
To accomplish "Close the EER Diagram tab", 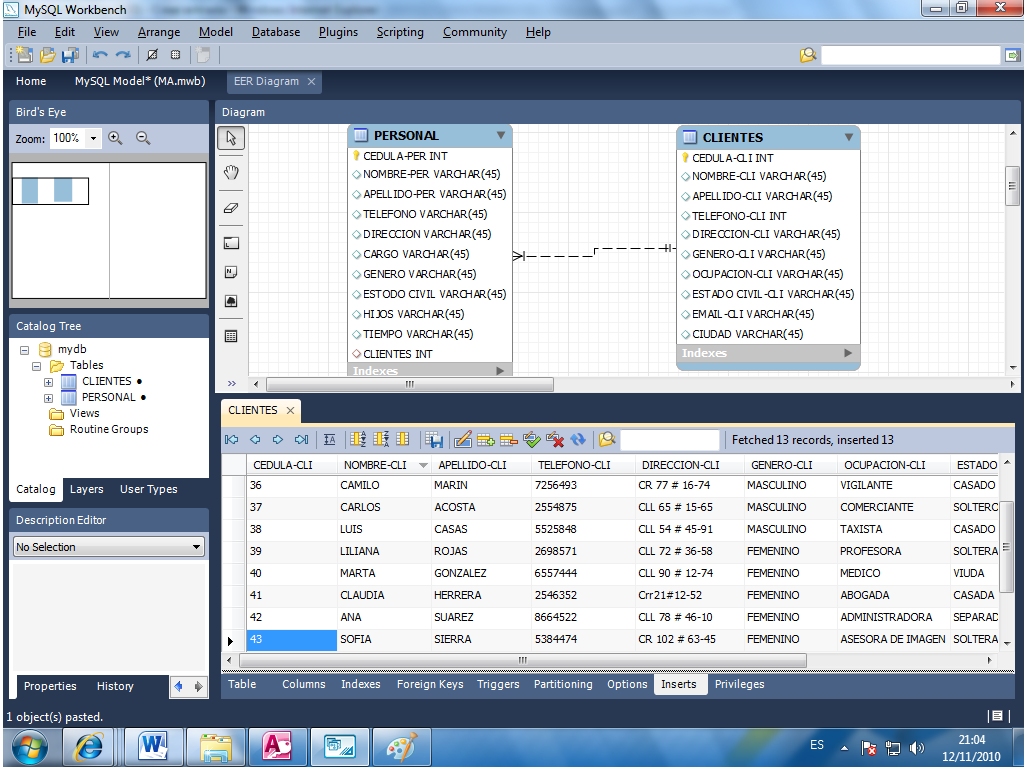I will pyautogui.click(x=312, y=81).
